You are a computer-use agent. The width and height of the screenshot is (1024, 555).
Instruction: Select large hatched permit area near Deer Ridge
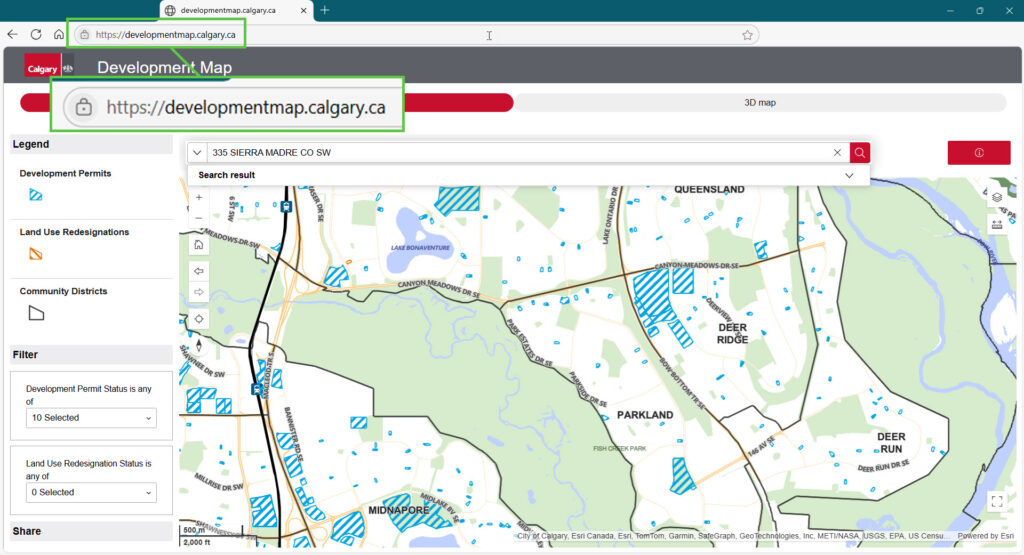pyautogui.click(x=651, y=294)
